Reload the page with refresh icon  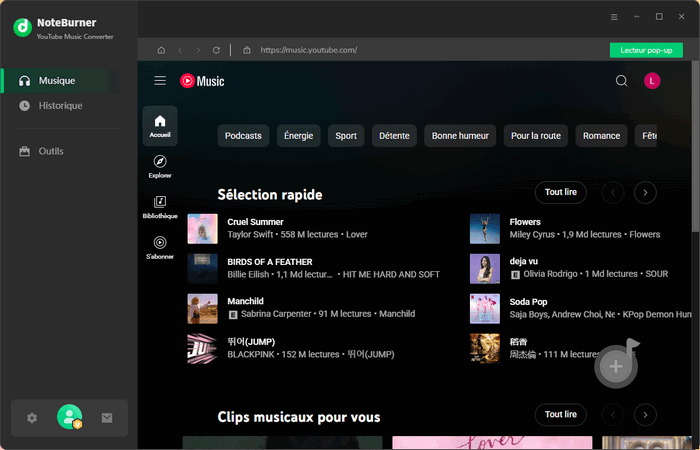(216, 50)
